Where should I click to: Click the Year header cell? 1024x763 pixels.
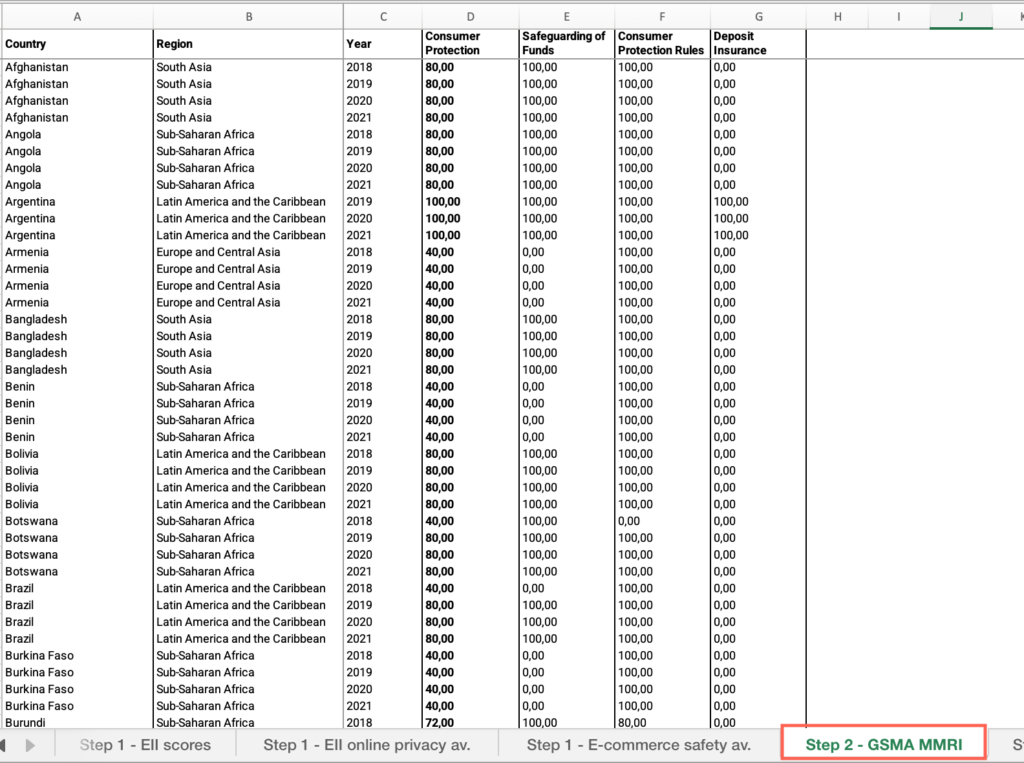[383, 44]
